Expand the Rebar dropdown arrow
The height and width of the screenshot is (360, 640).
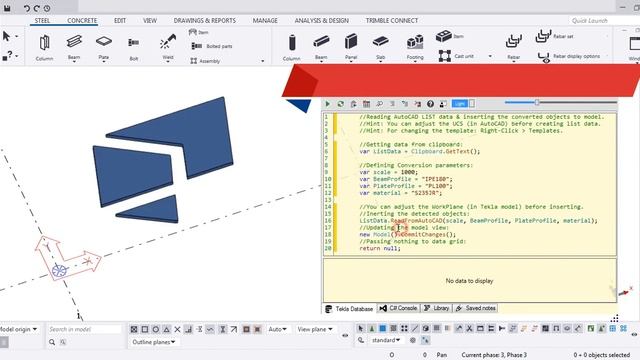point(513,62)
